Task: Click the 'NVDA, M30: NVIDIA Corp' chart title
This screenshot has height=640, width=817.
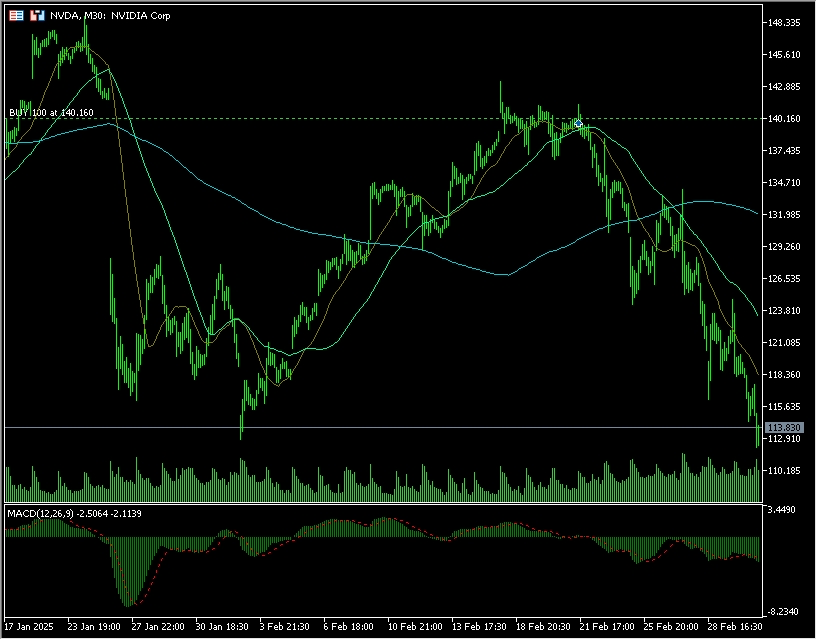Action: point(110,16)
